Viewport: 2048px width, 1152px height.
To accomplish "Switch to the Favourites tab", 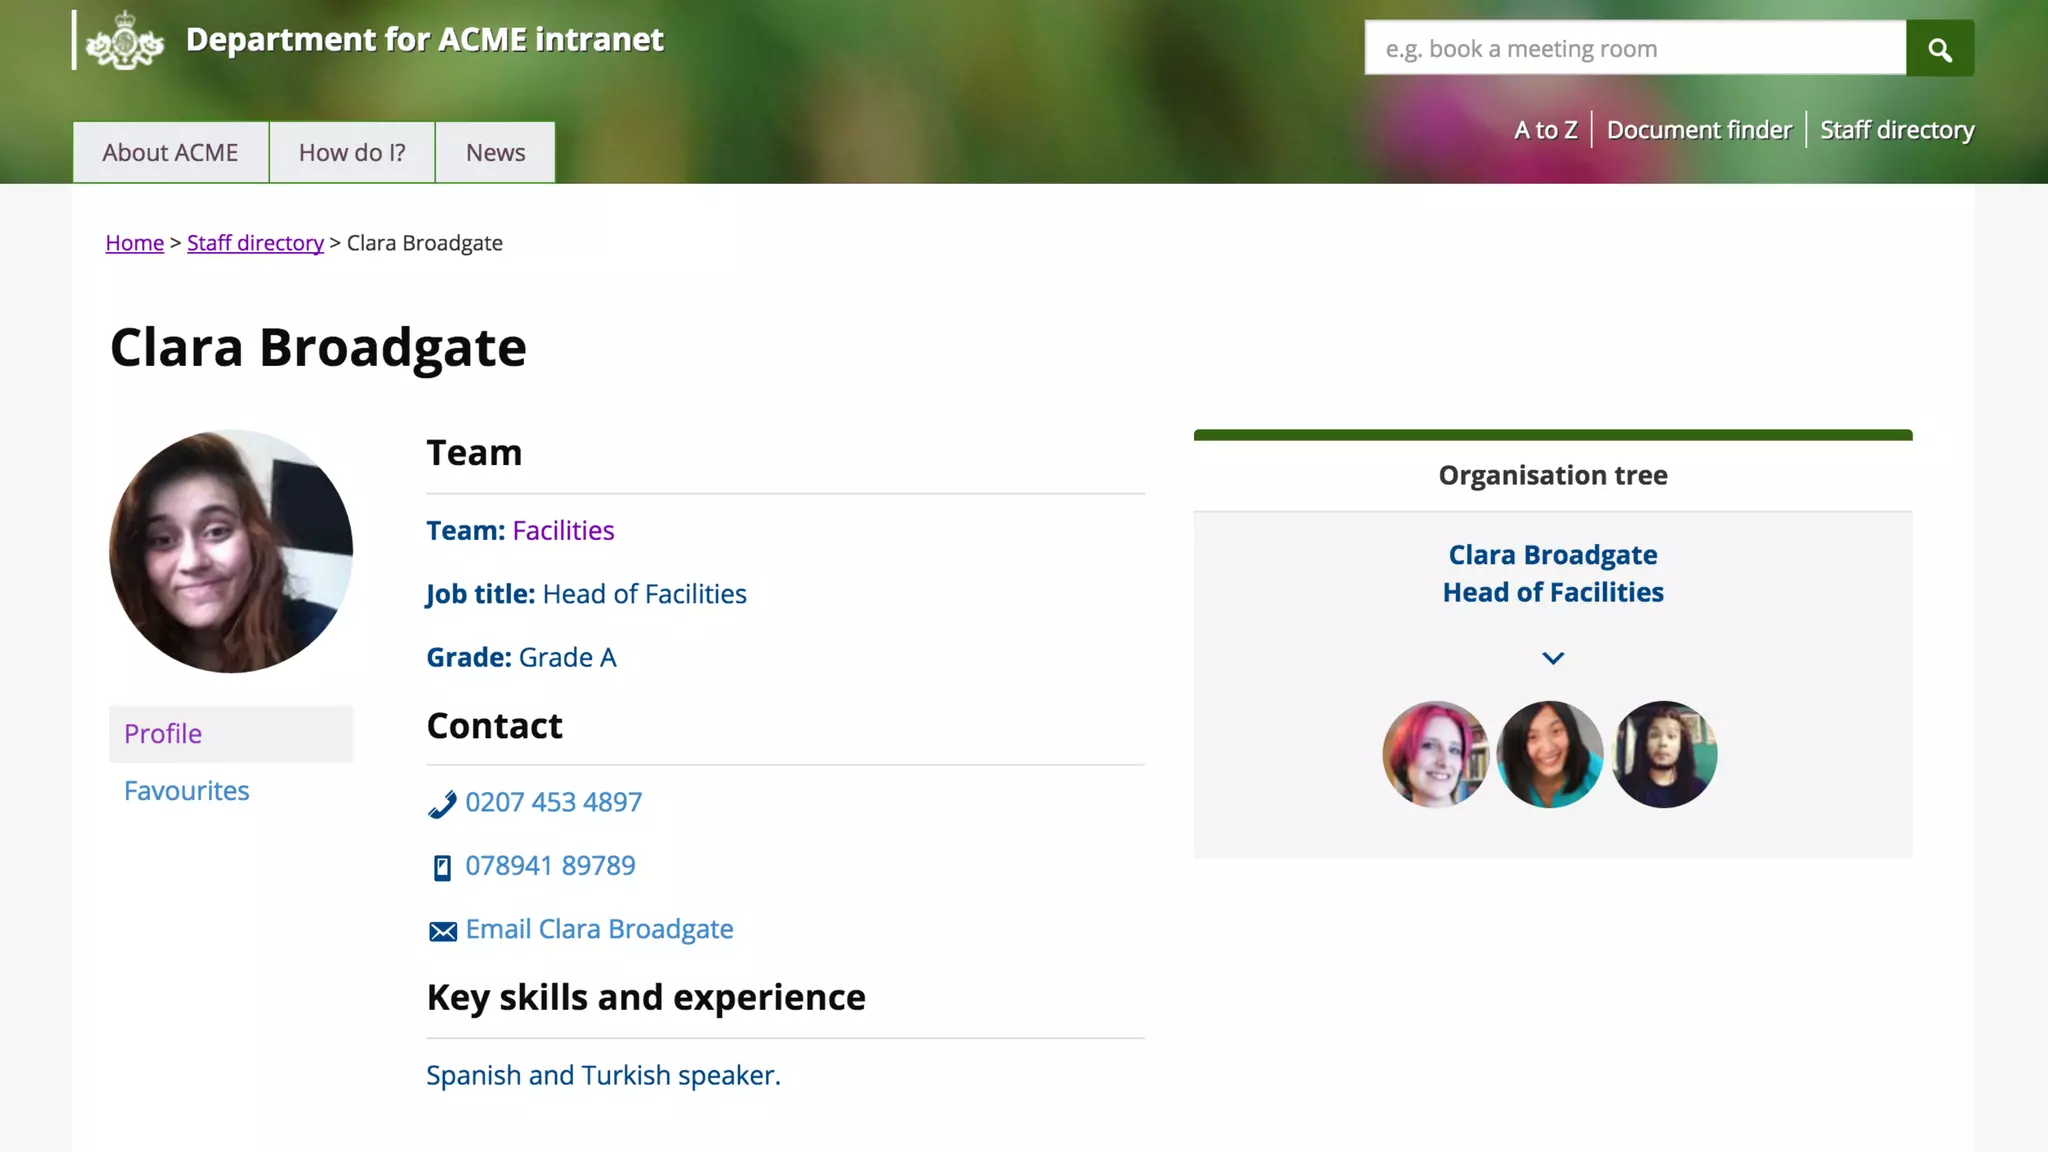I will coord(186,790).
